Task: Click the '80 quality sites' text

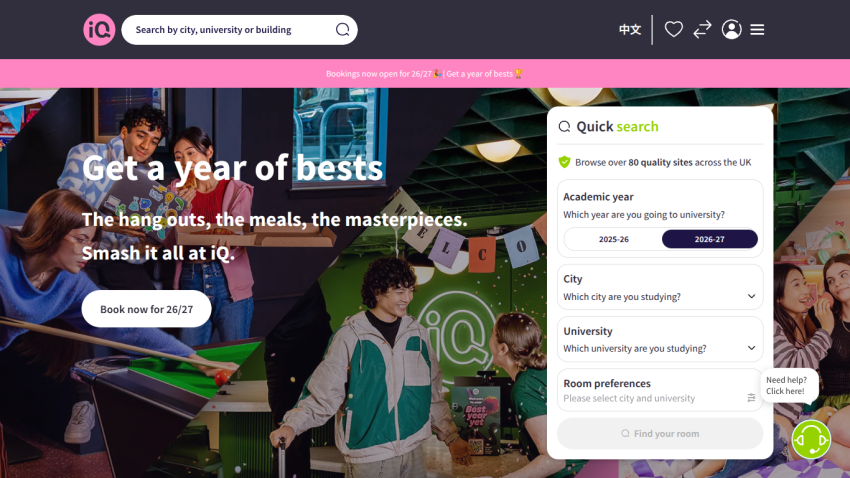Action: pos(660,162)
